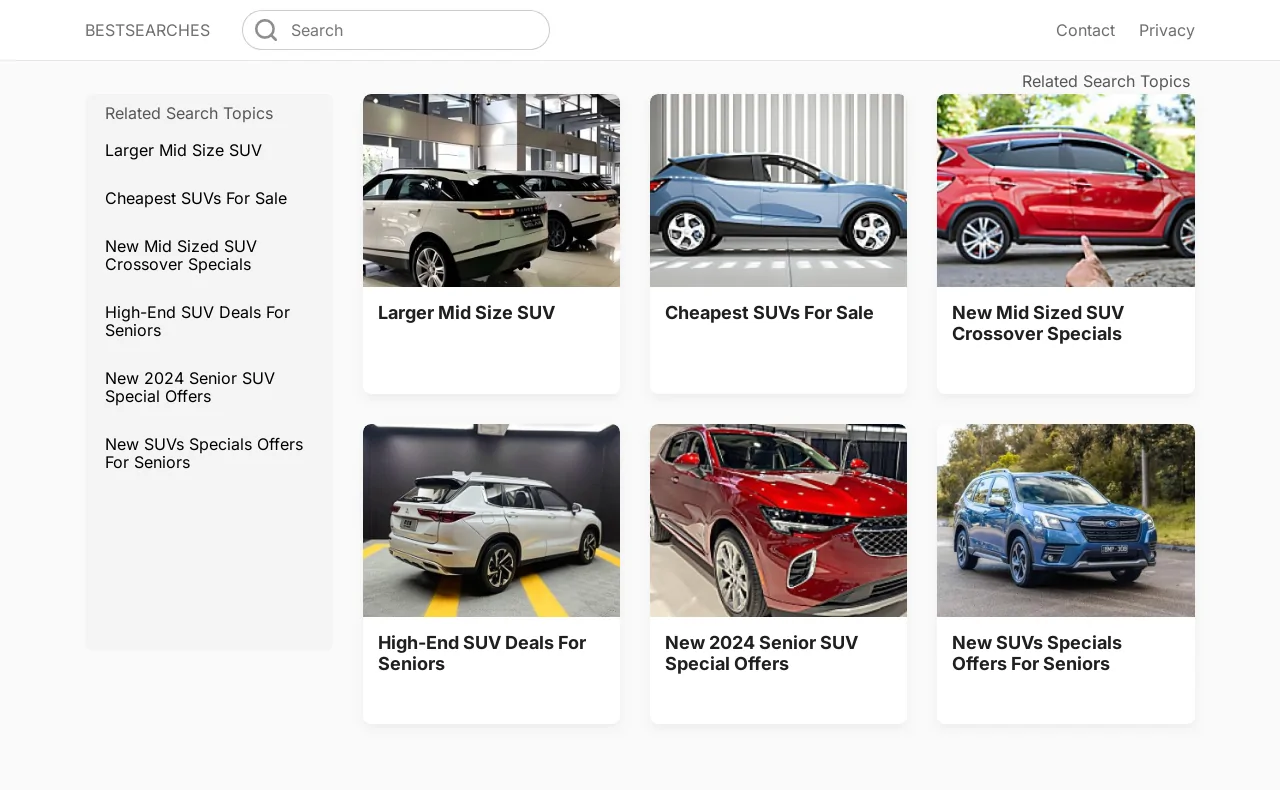Open Cheapest SUVs For Sale sidebar link
1280x790 pixels.
(x=196, y=199)
